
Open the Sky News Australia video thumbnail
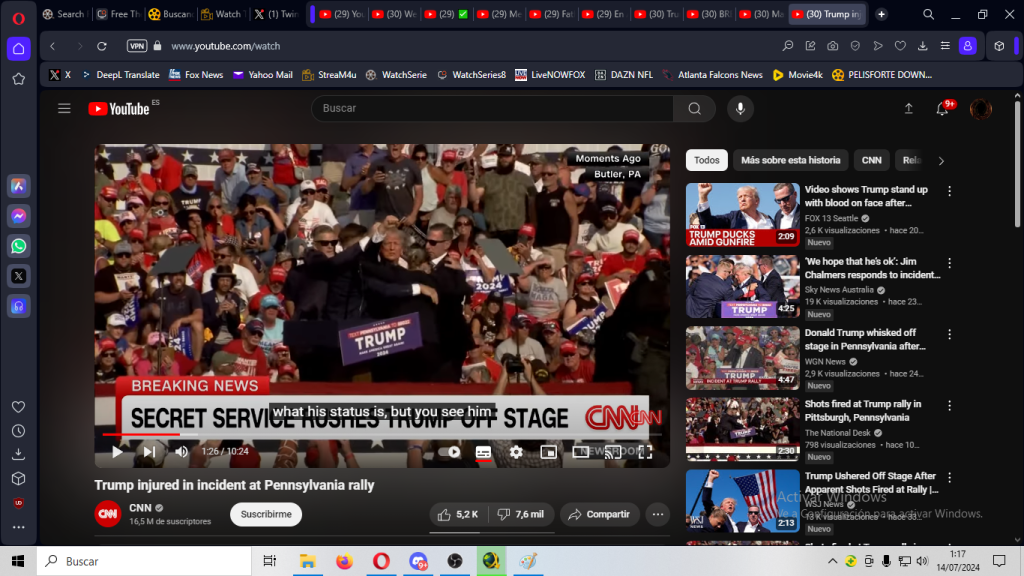(743, 287)
